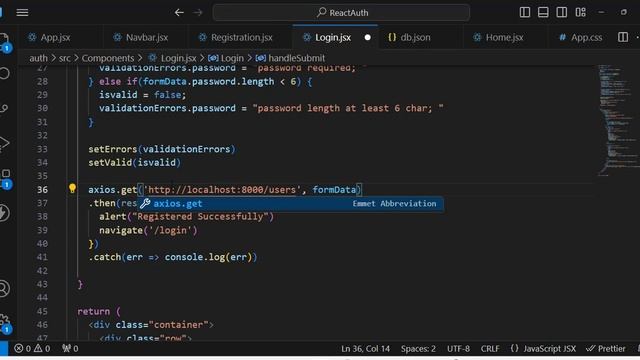Click the setValid(isvalid) line
The height and width of the screenshot is (360, 640).
click(x=134, y=163)
